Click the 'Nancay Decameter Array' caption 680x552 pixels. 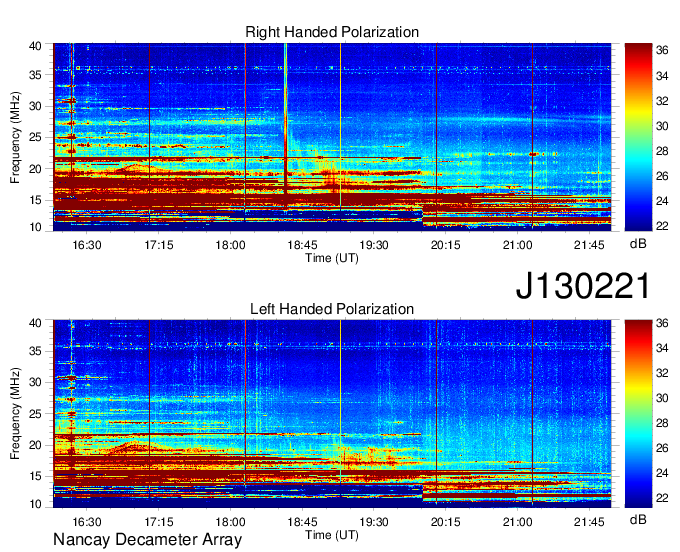[147, 539]
